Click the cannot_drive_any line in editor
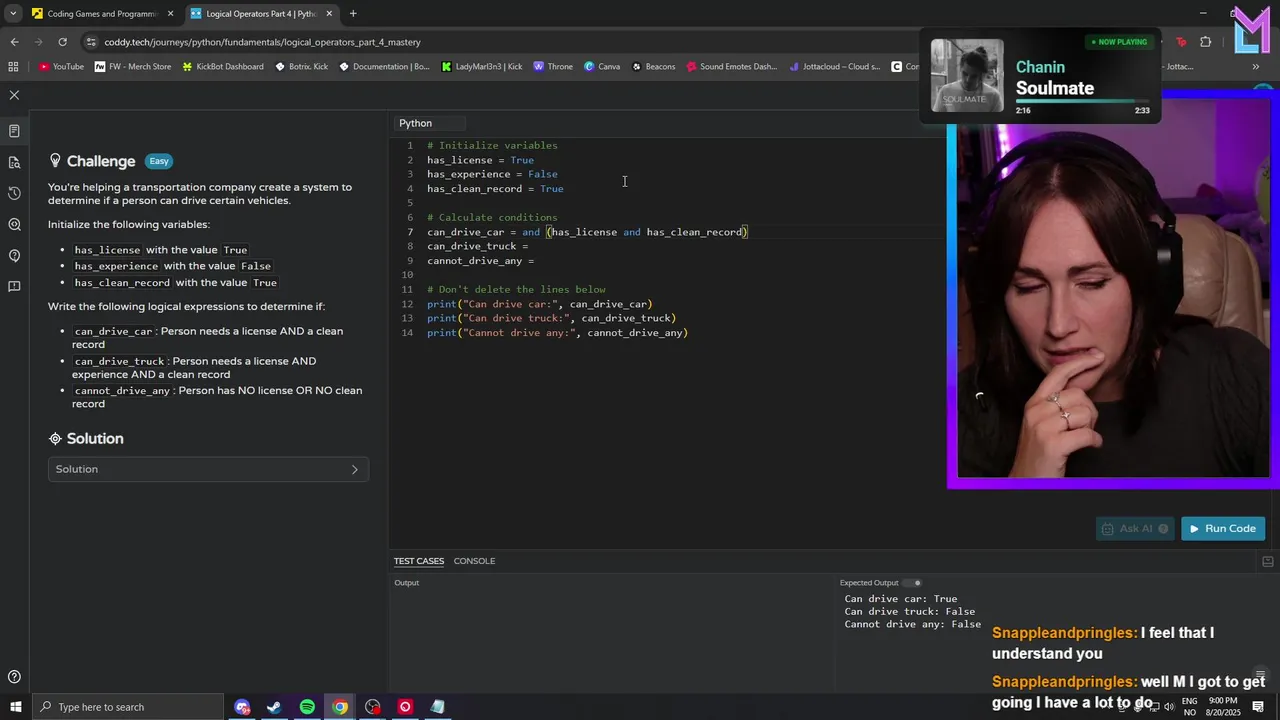Image resolution: width=1280 pixels, height=720 pixels. pyautogui.click(x=480, y=261)
